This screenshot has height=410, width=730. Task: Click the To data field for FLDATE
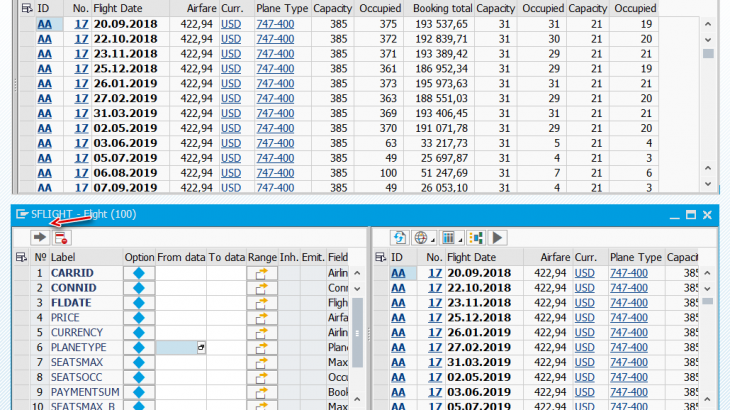point(226,303)
